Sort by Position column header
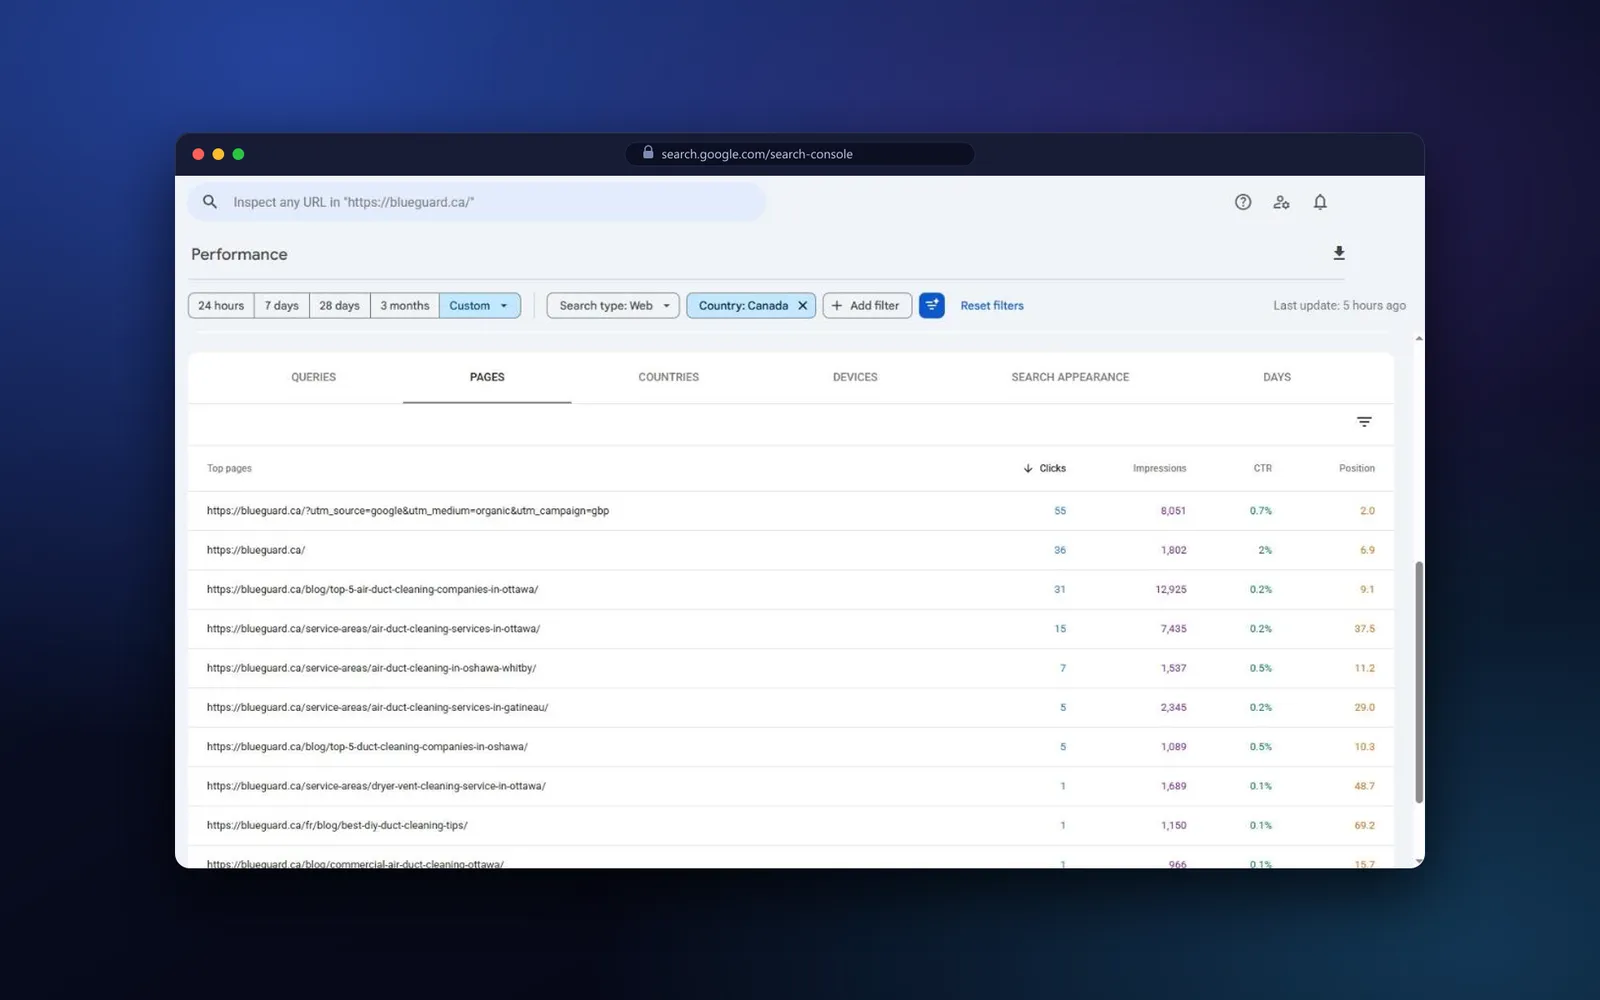 (1357, 468)
